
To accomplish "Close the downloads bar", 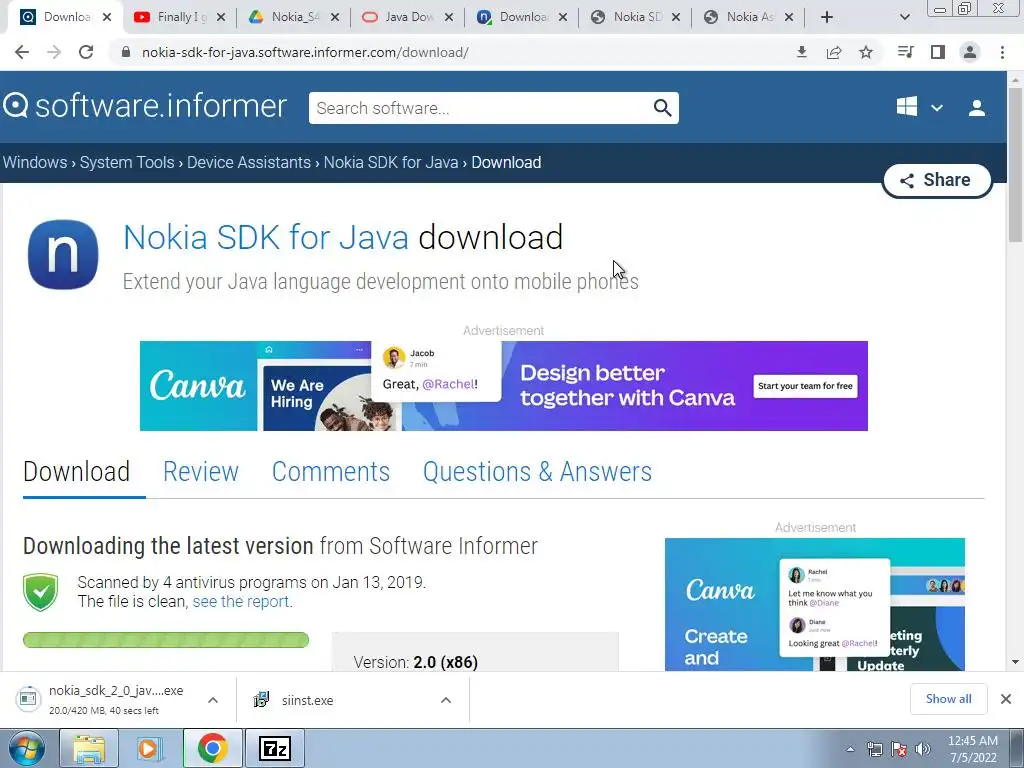I will pos(1006,699).
